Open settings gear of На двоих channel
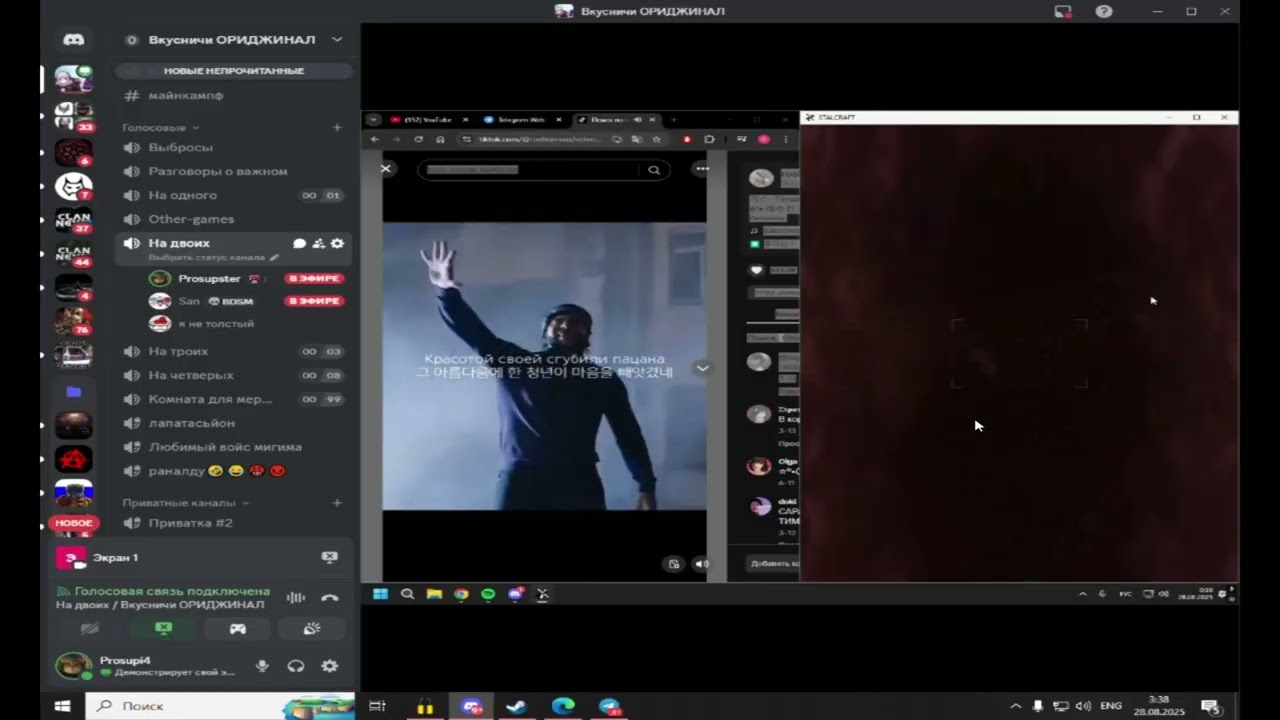 (337, 243)
